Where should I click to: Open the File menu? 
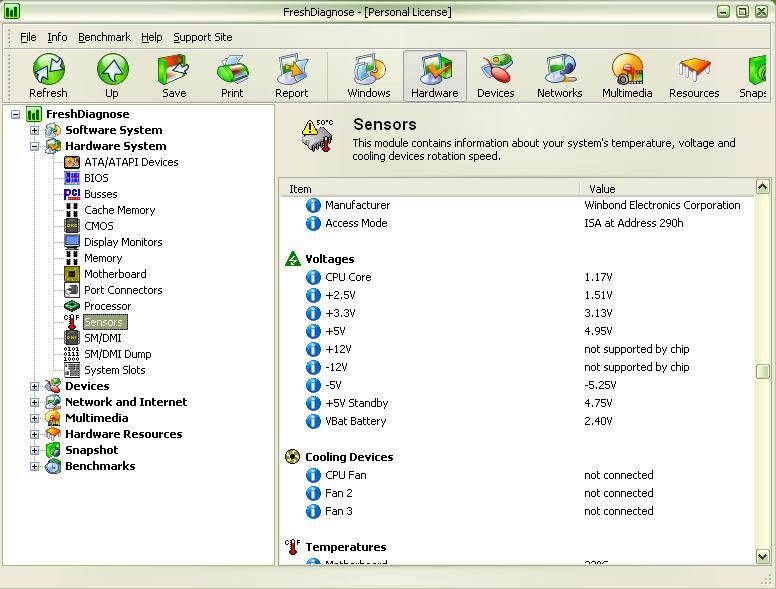click(28, 37)
